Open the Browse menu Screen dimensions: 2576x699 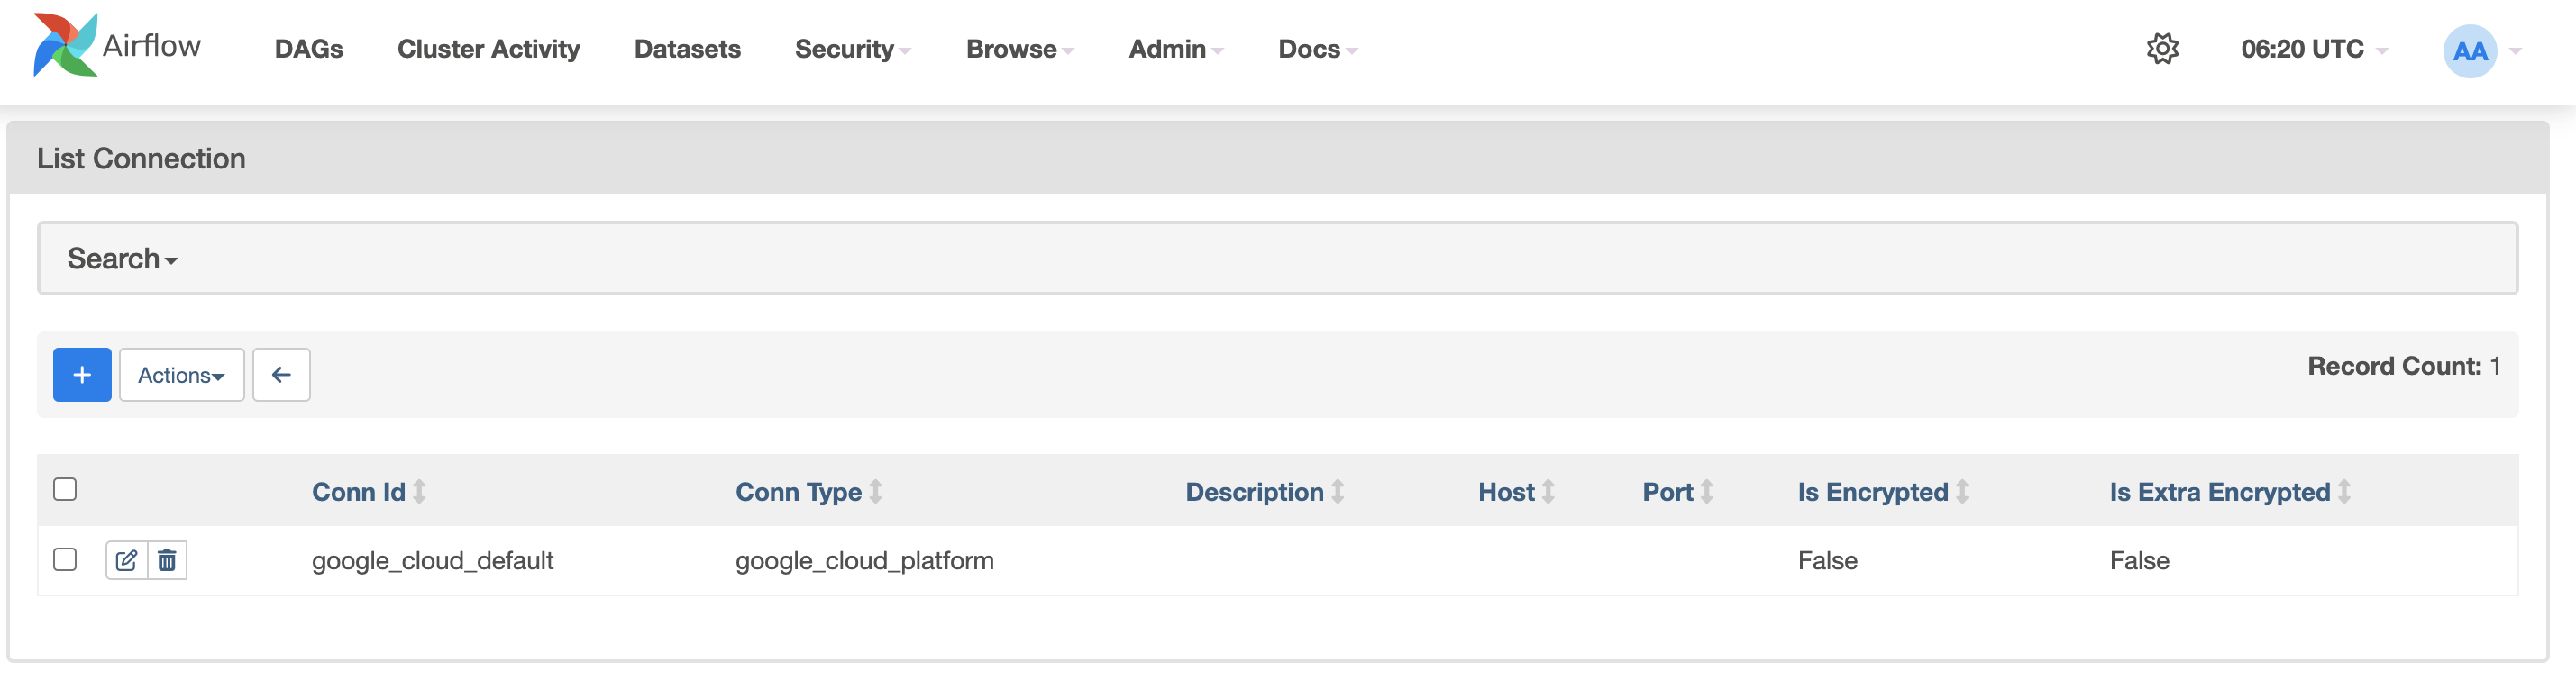(x=1019, y=49)
